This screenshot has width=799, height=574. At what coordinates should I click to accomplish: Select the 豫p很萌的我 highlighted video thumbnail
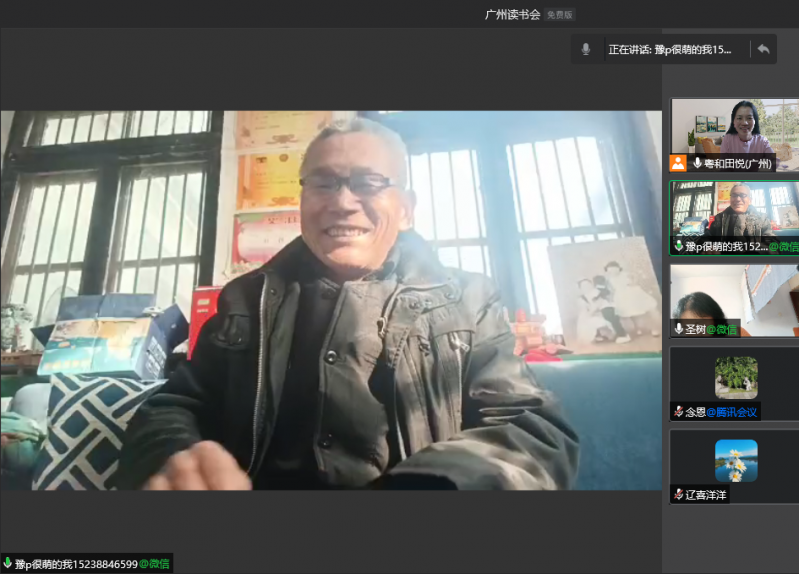tap(735, 210)
